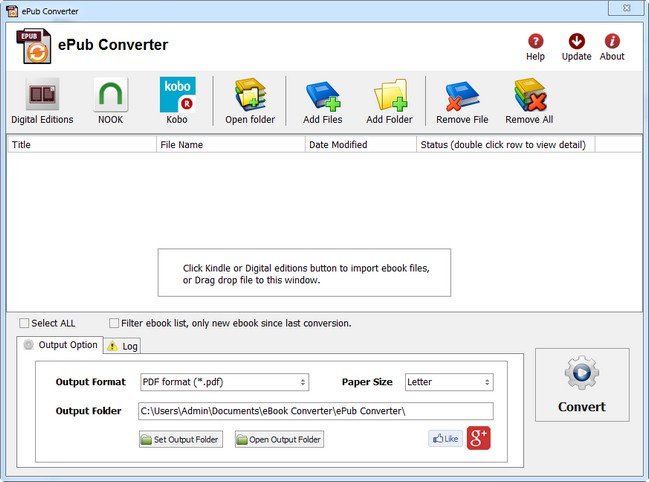Import books from Digital Editions

pyautogui.click(x=42, y=101)
